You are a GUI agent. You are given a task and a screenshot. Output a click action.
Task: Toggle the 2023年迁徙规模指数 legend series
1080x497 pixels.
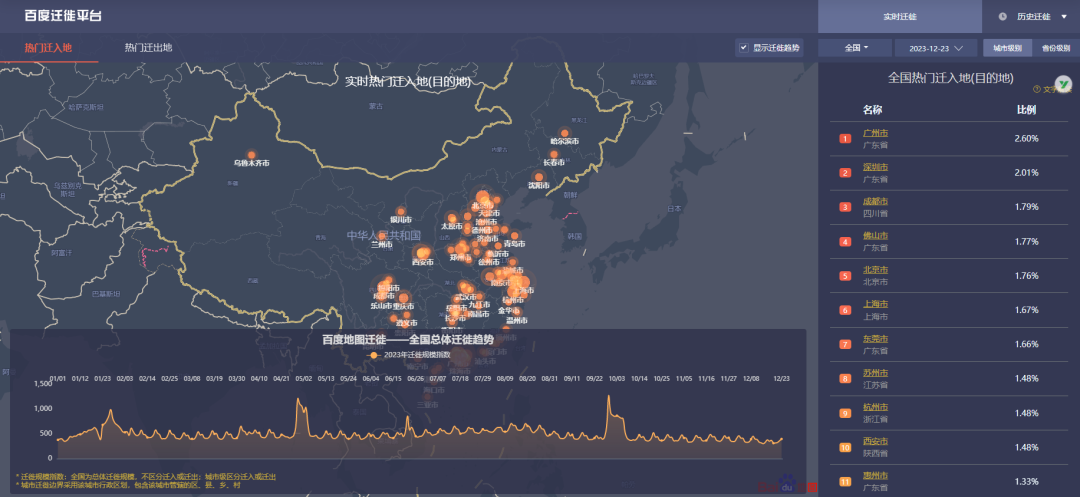click(410, 355)
